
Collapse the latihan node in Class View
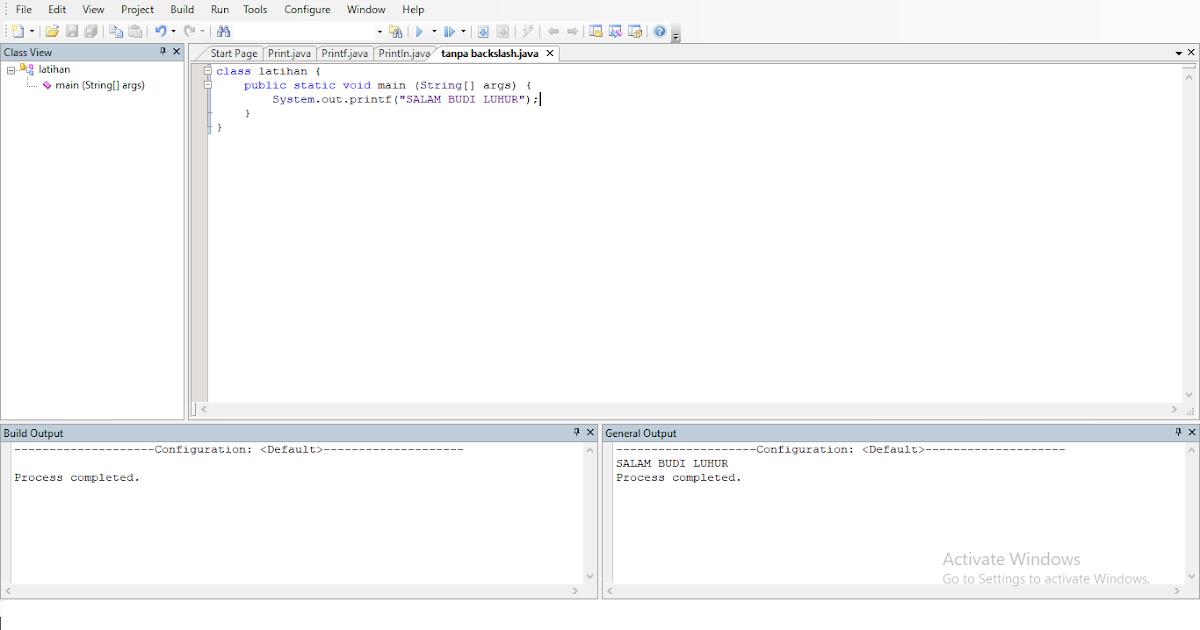pos(10,69)
